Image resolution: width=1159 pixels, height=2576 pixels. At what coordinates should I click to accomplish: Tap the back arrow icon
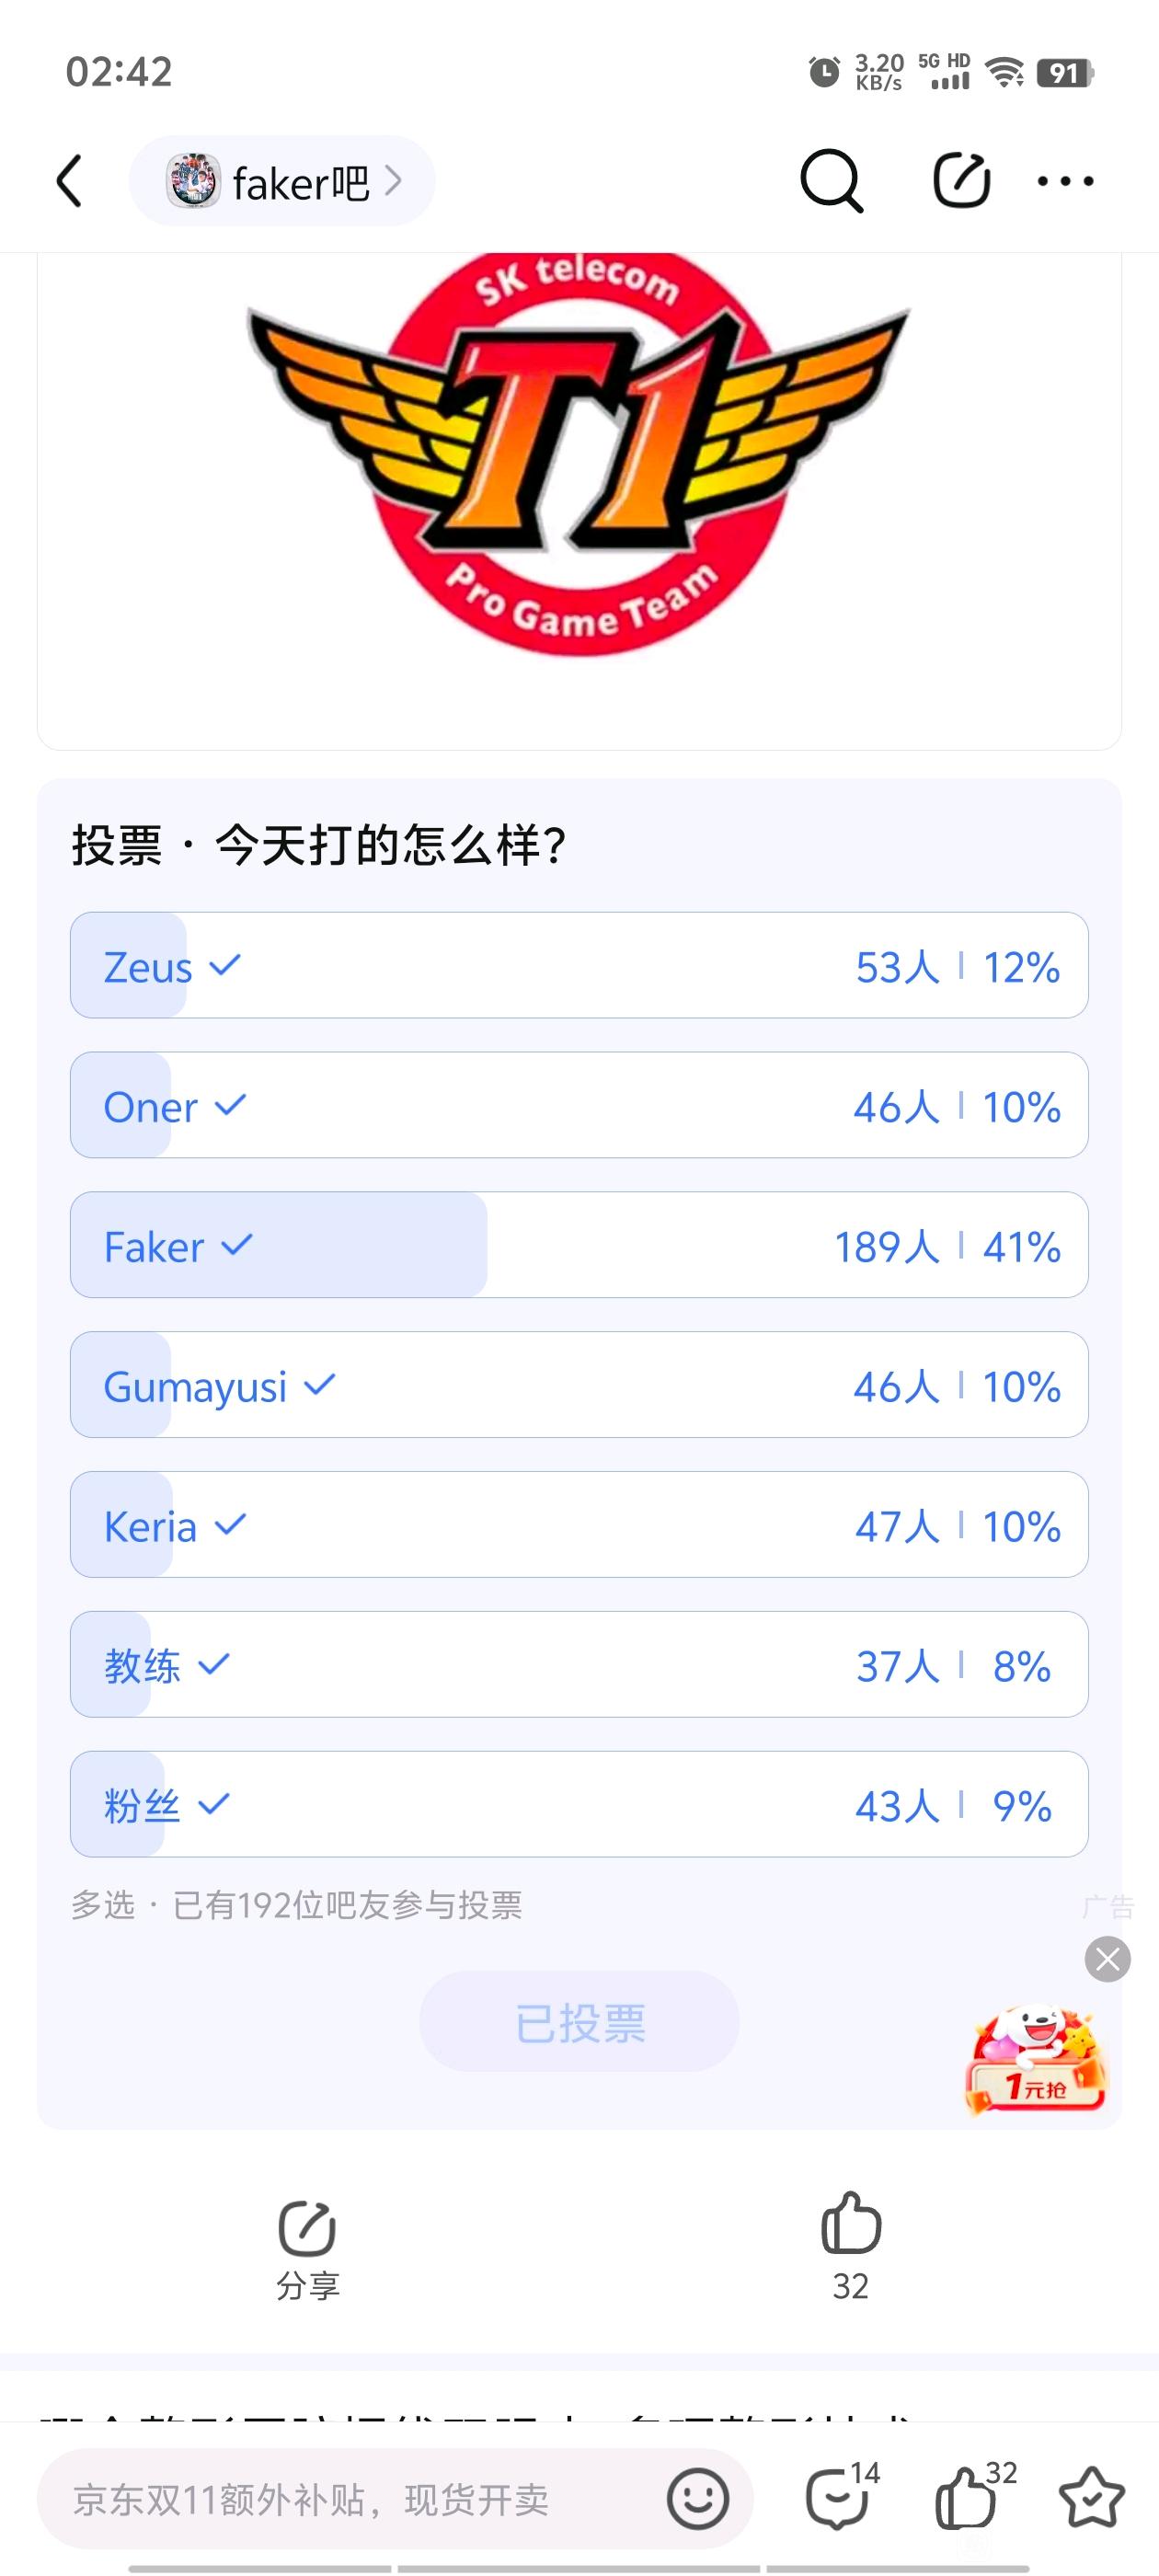[x=69, y=181]
